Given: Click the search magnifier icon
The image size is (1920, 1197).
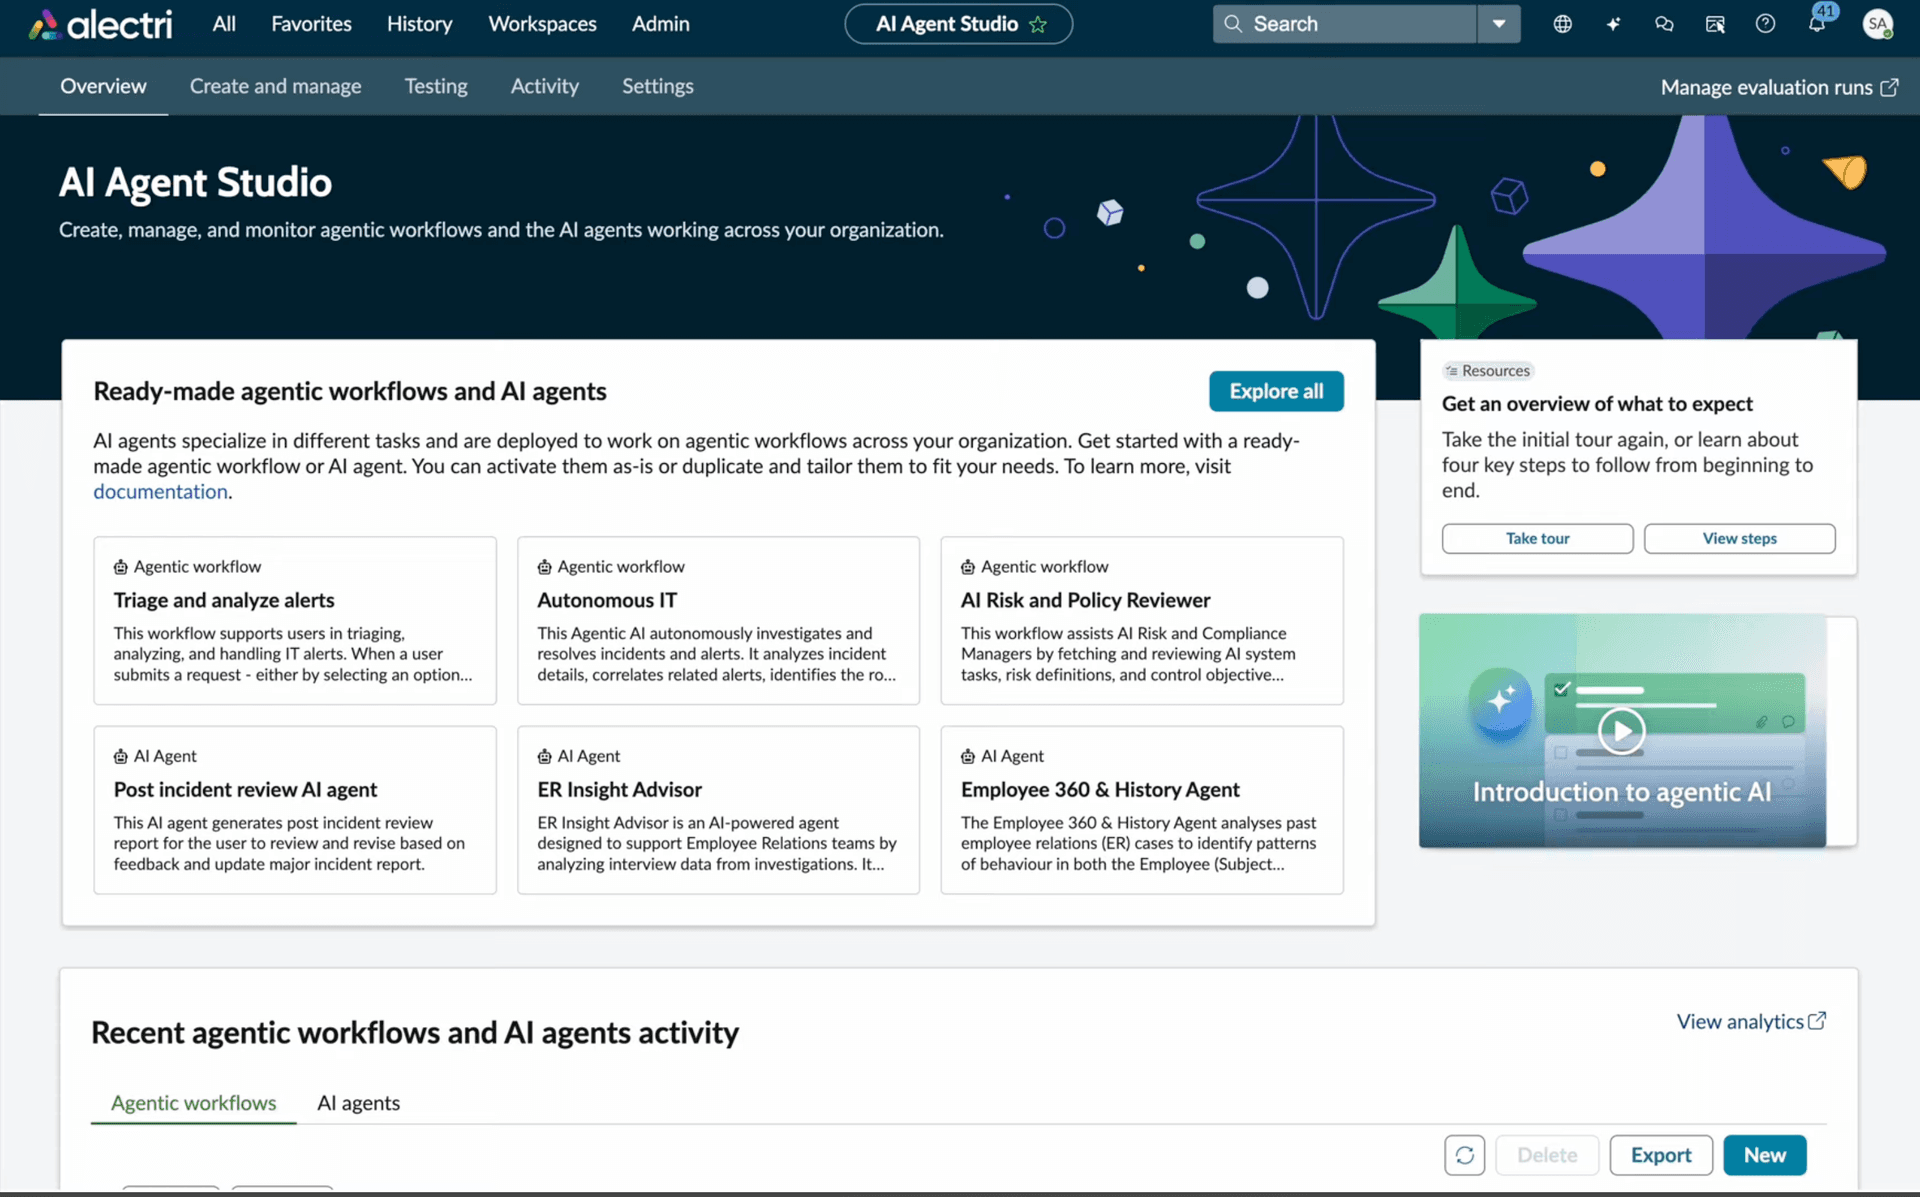Looking at the screenshot, I should click(1233, 23).
